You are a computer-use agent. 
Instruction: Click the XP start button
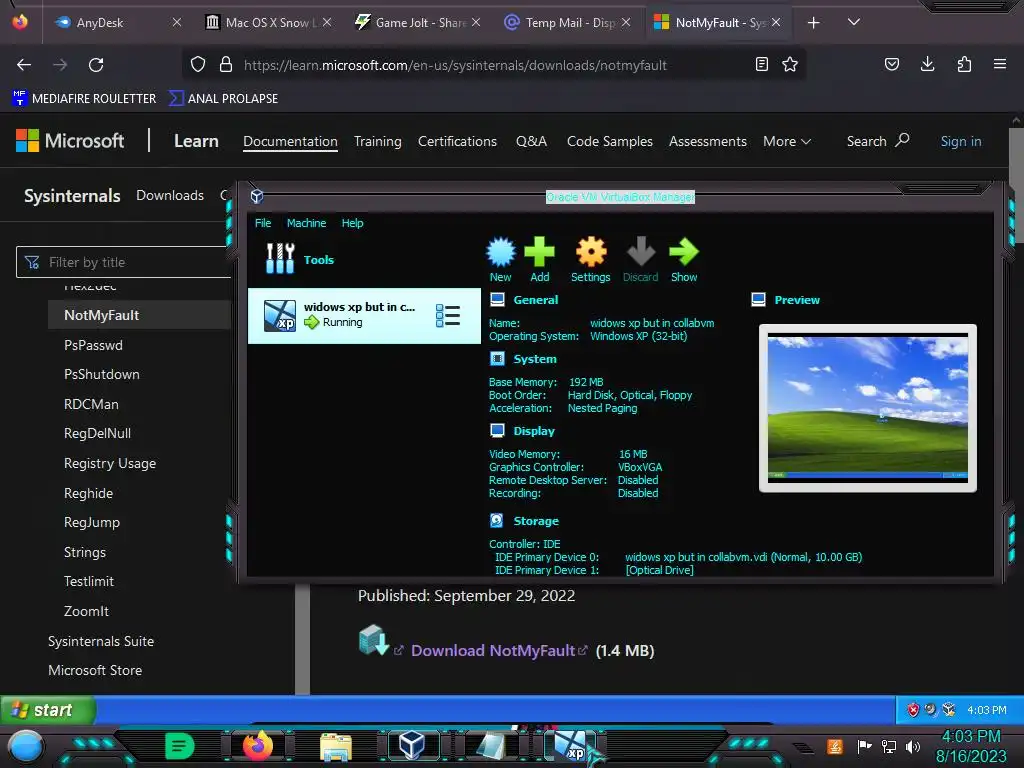point(48,710)
